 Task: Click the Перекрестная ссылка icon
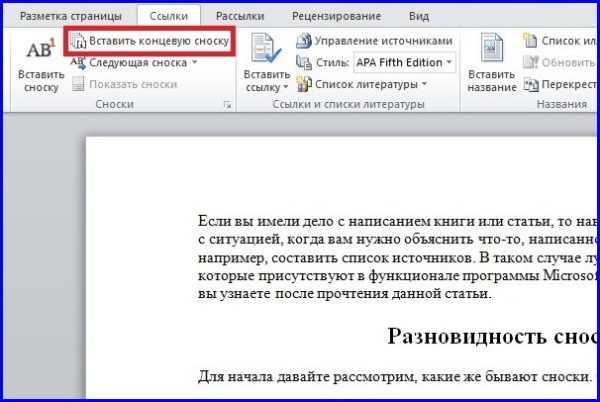528,83
